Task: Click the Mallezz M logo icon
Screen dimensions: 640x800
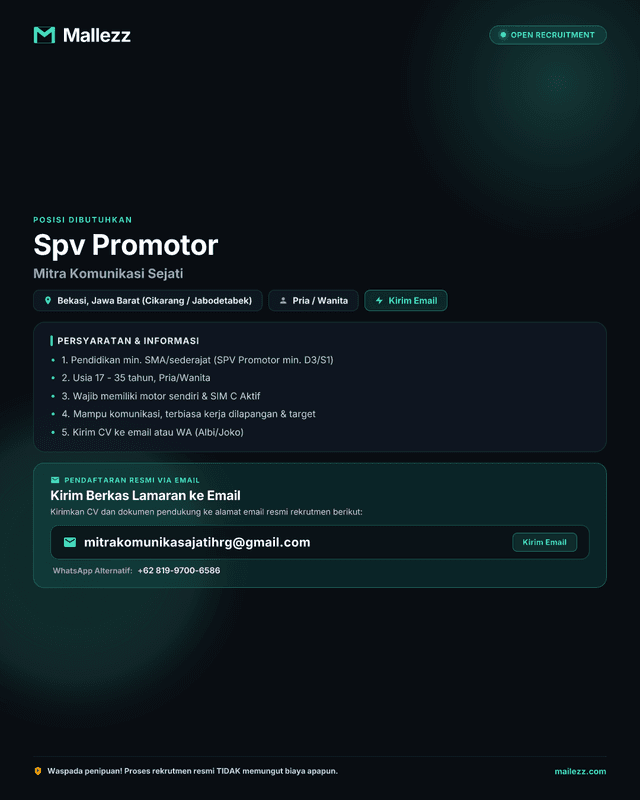Action: tap(44, 35)
